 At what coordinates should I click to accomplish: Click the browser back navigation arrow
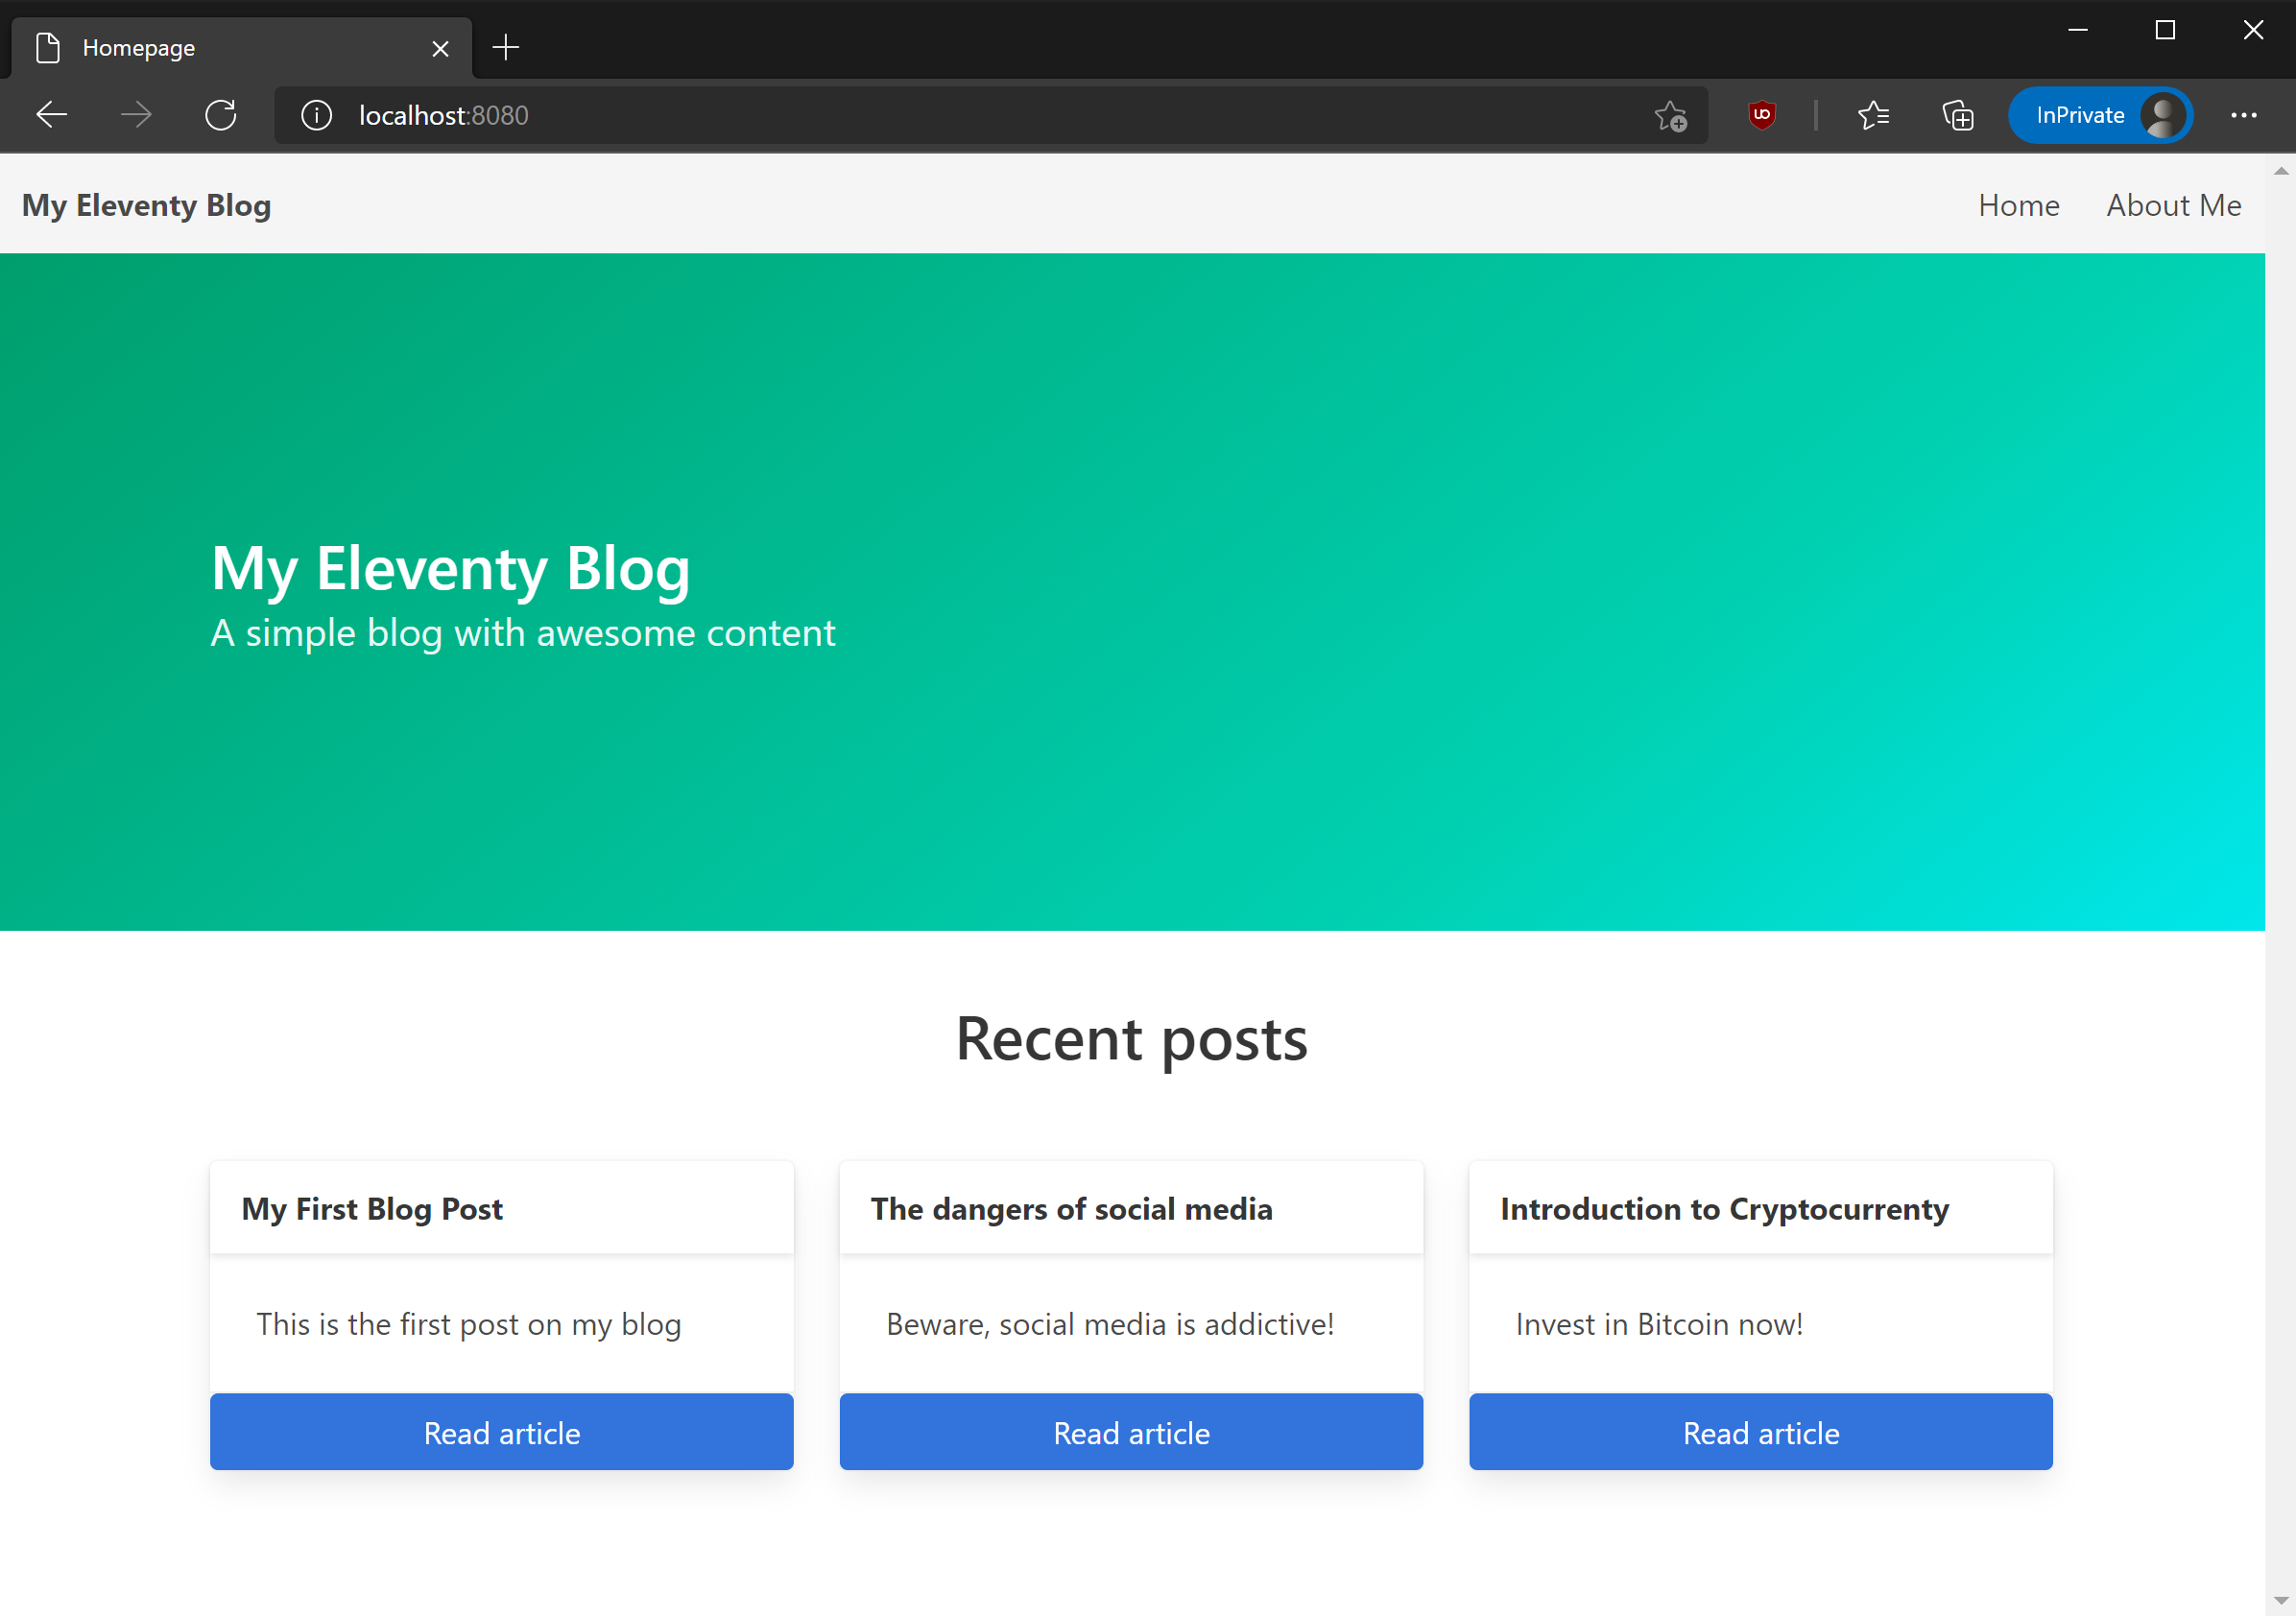(51, 115)
